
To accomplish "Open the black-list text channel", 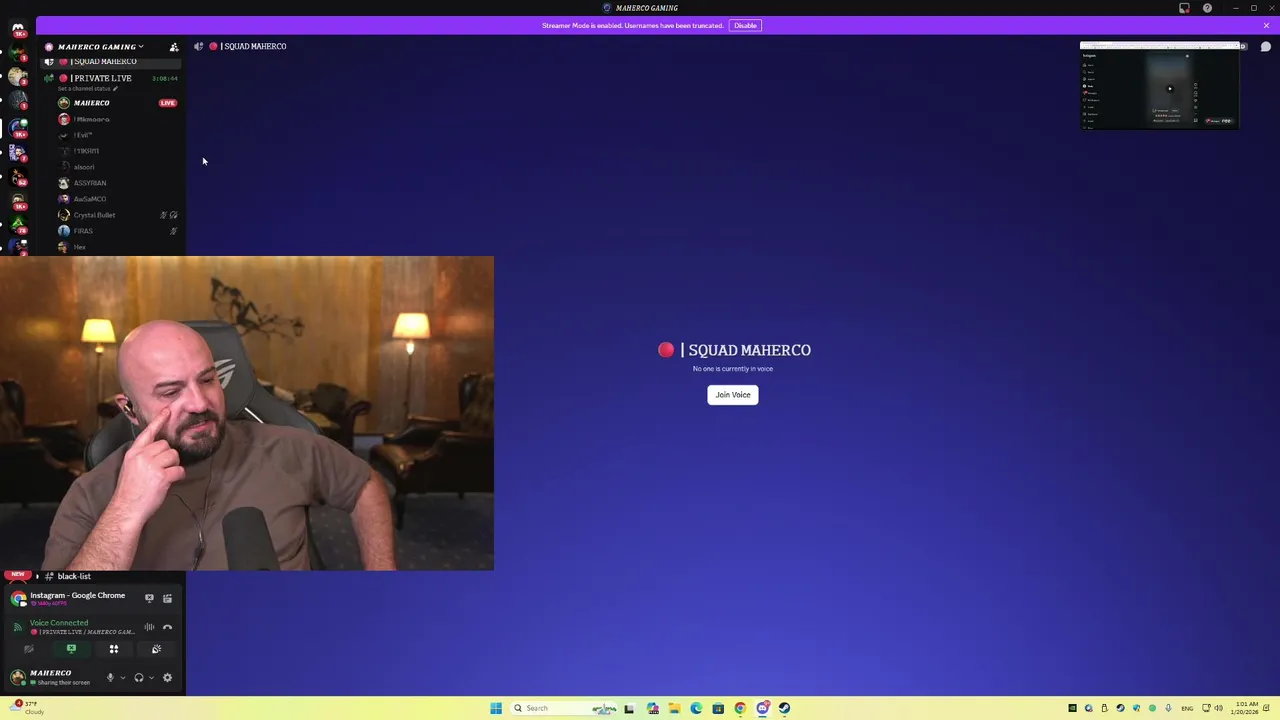I will (x=74, y=576).
